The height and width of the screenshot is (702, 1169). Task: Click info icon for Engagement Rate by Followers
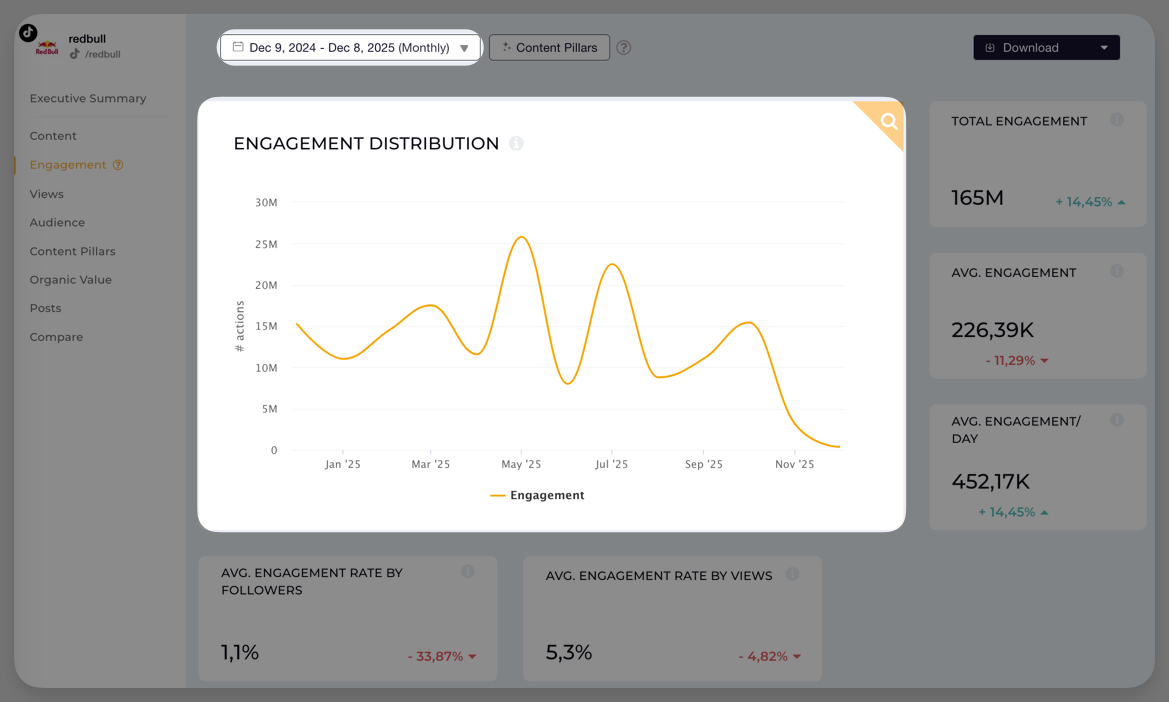467,571
